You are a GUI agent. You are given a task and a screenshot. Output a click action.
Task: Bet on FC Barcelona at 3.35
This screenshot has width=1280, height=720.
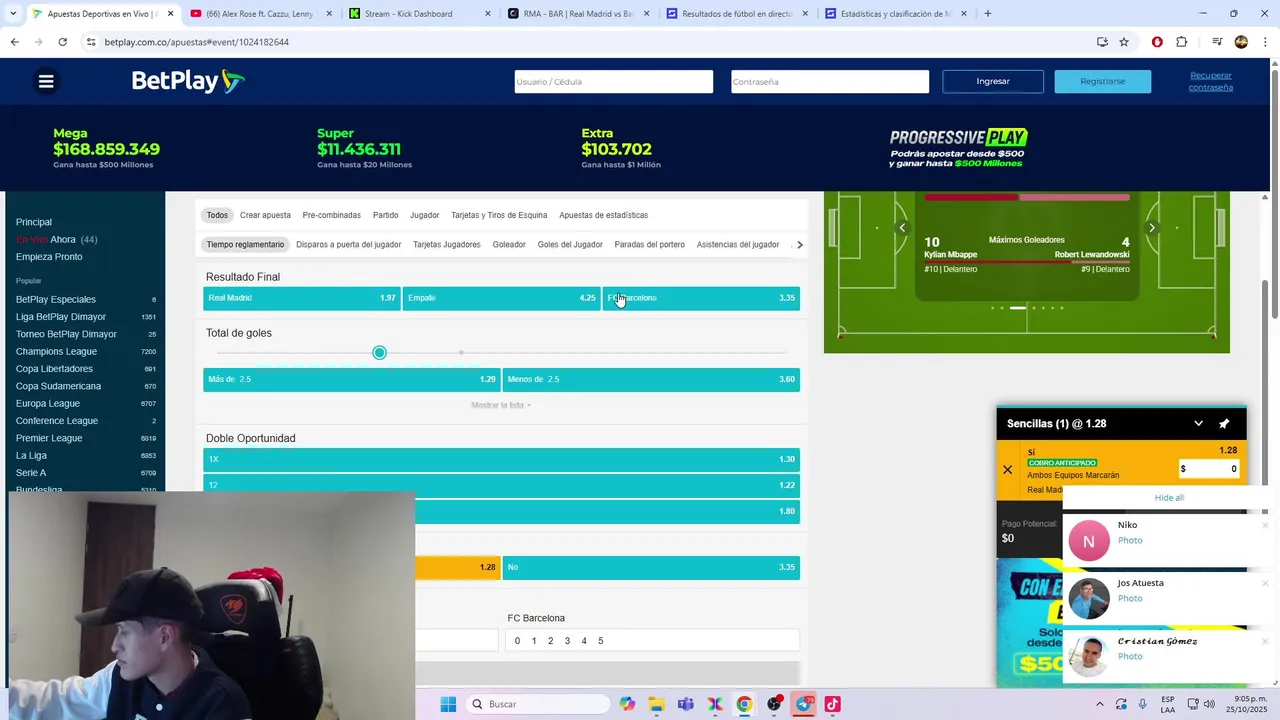coord(701,298)
